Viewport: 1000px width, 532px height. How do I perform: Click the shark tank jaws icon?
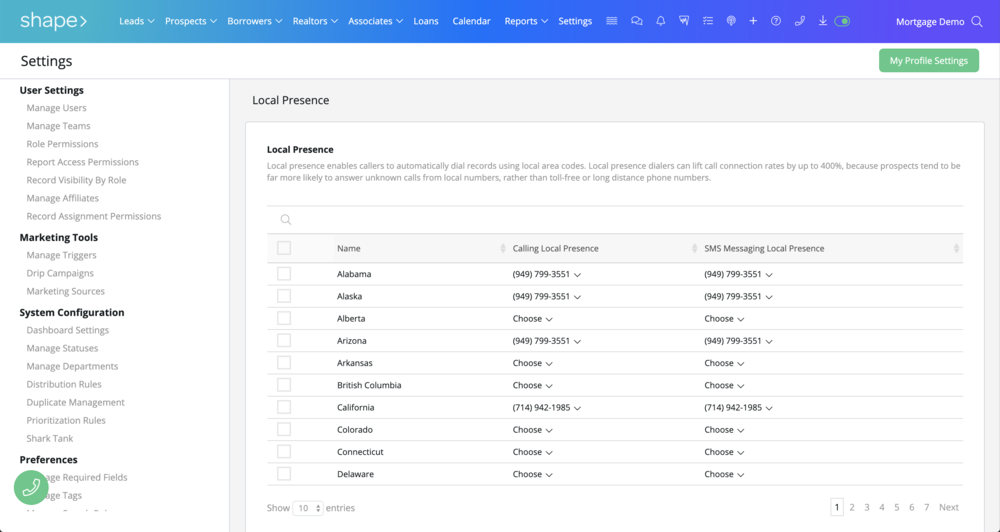684,21
